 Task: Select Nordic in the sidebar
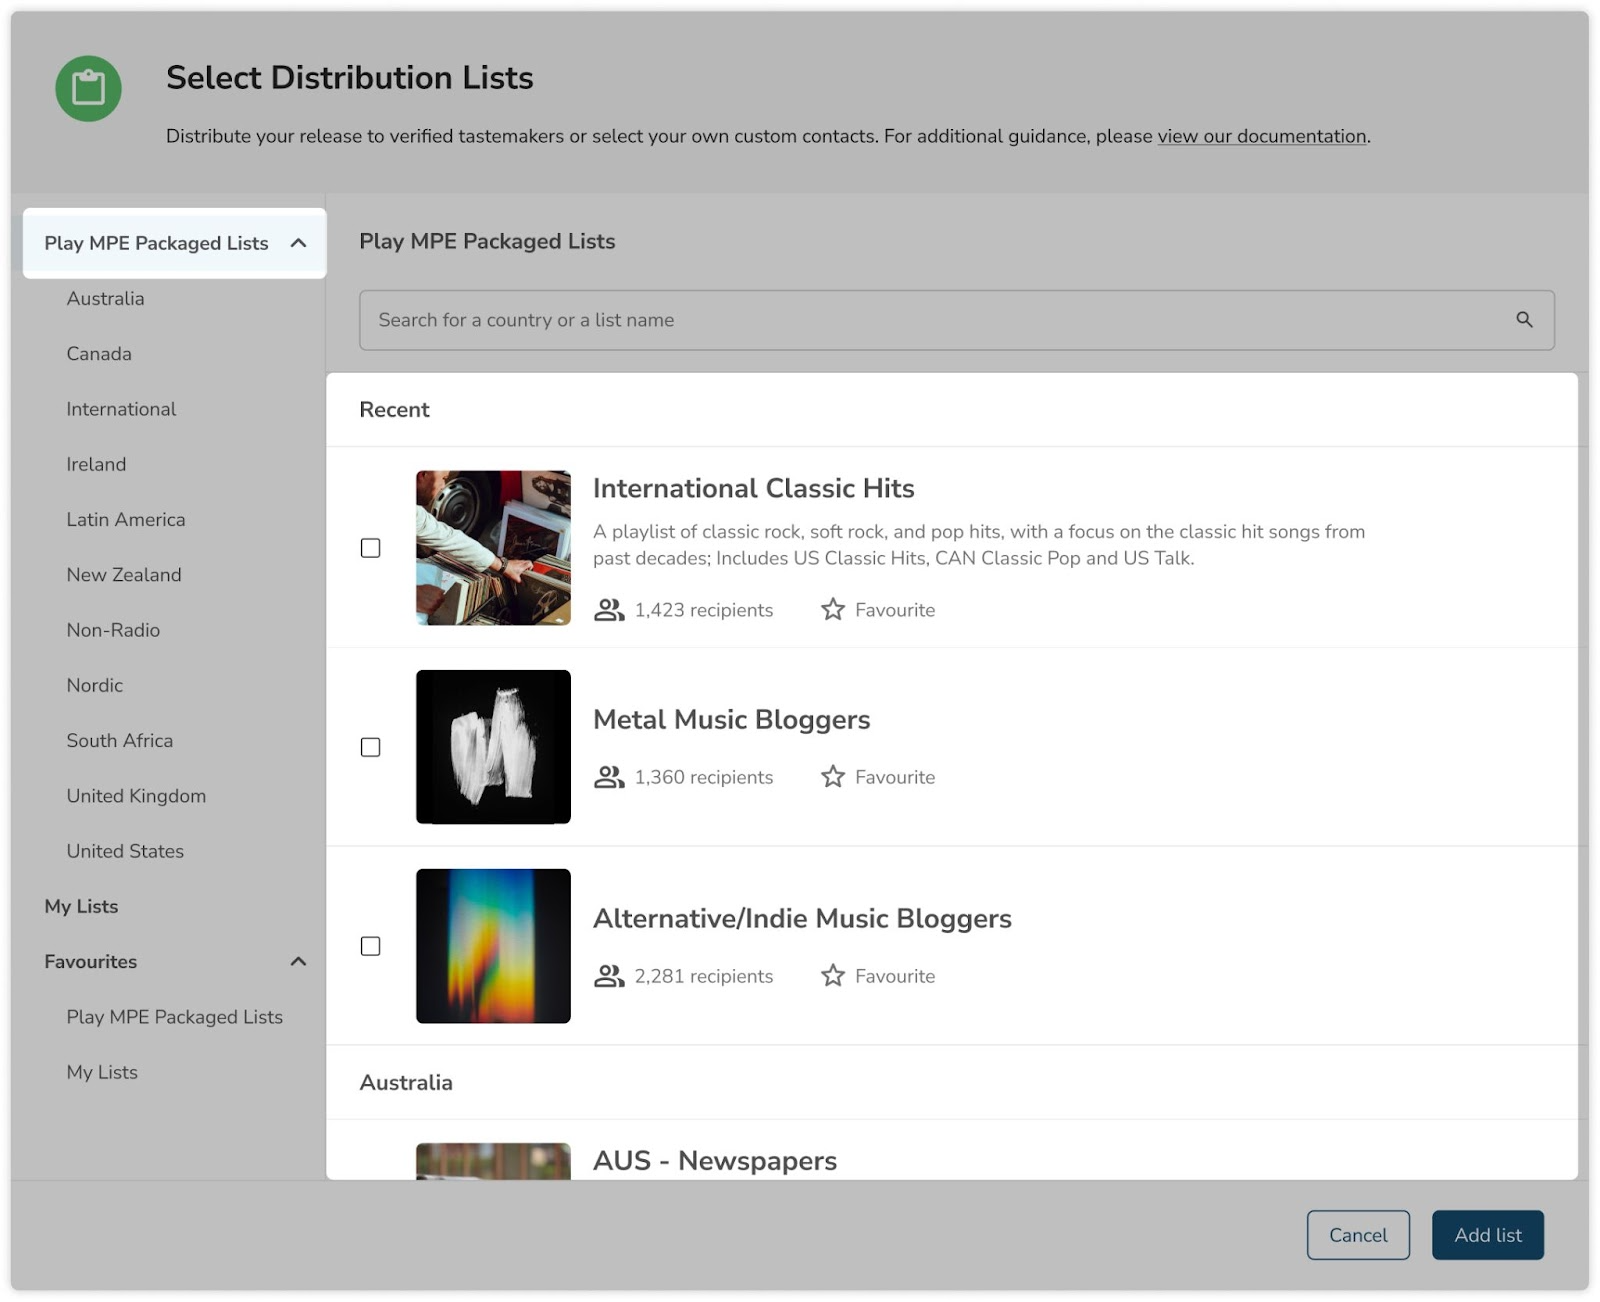coord(95,685)
